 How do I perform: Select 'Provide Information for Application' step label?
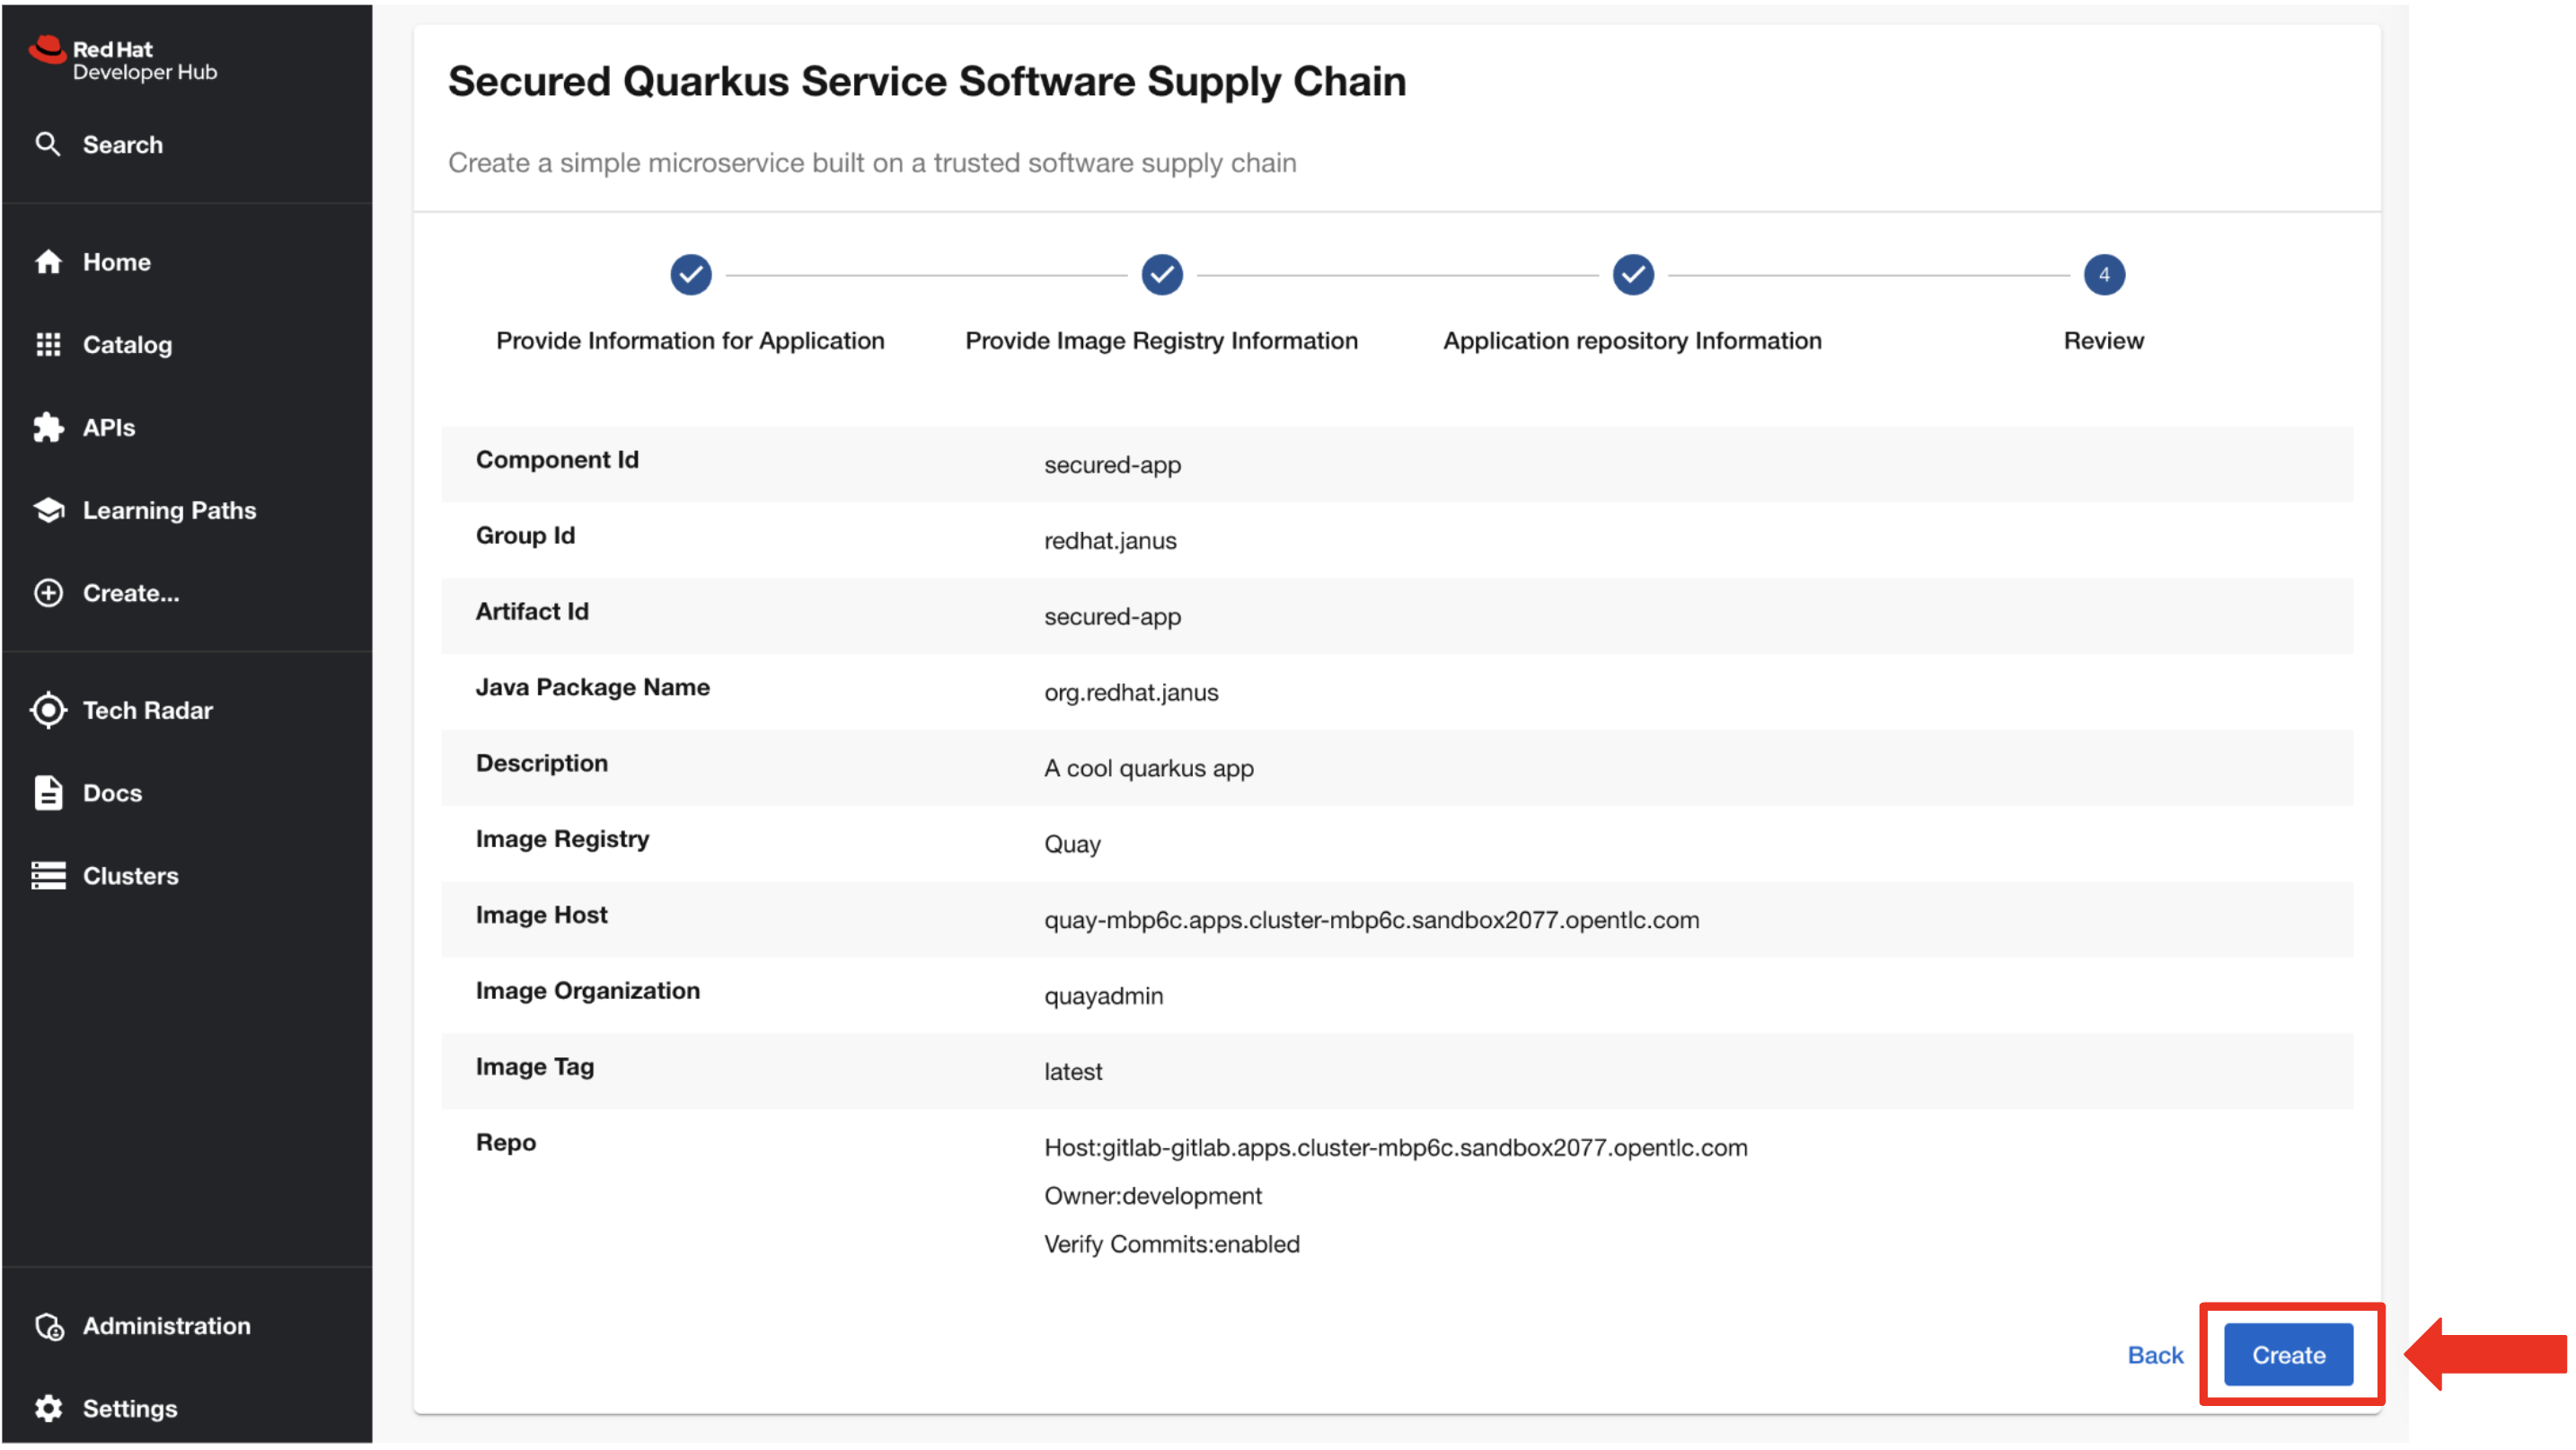(x=690, y=341)
